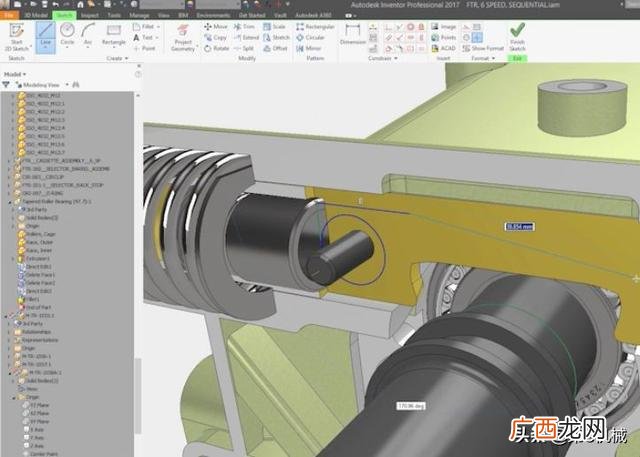Click Circular pattern tool

point(310,38)
